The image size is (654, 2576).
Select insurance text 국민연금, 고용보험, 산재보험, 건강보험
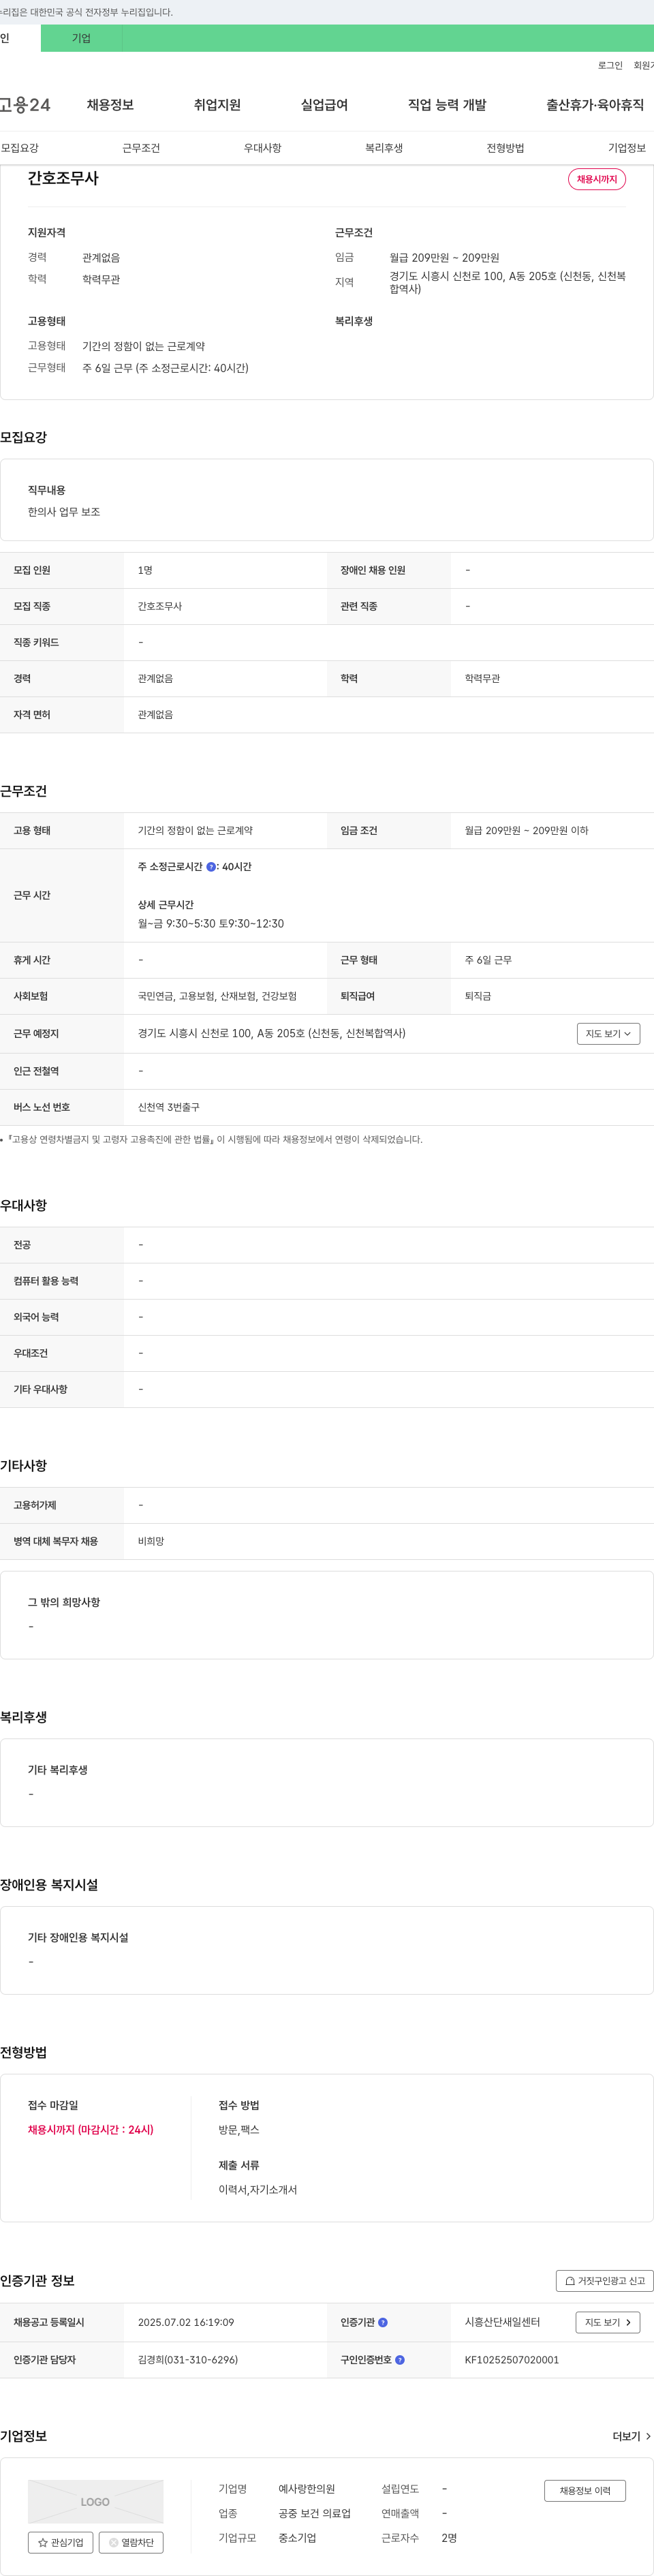click(x=217, y=997)
